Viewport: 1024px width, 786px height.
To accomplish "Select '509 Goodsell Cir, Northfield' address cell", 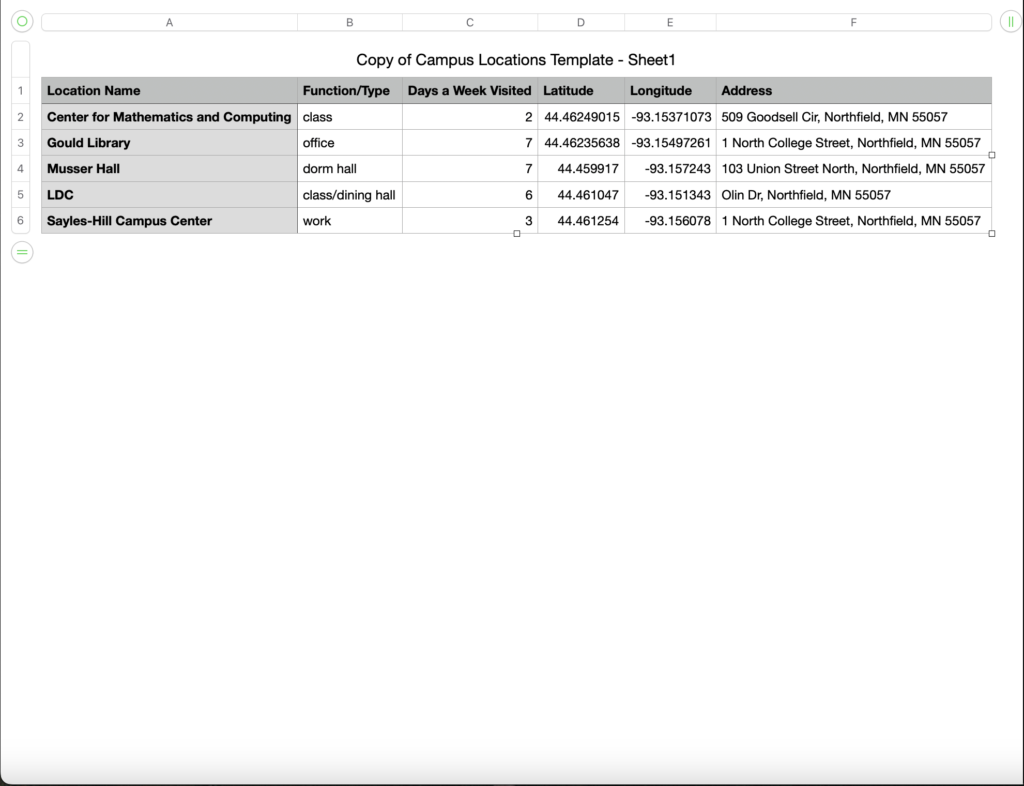I will point(854,117).
